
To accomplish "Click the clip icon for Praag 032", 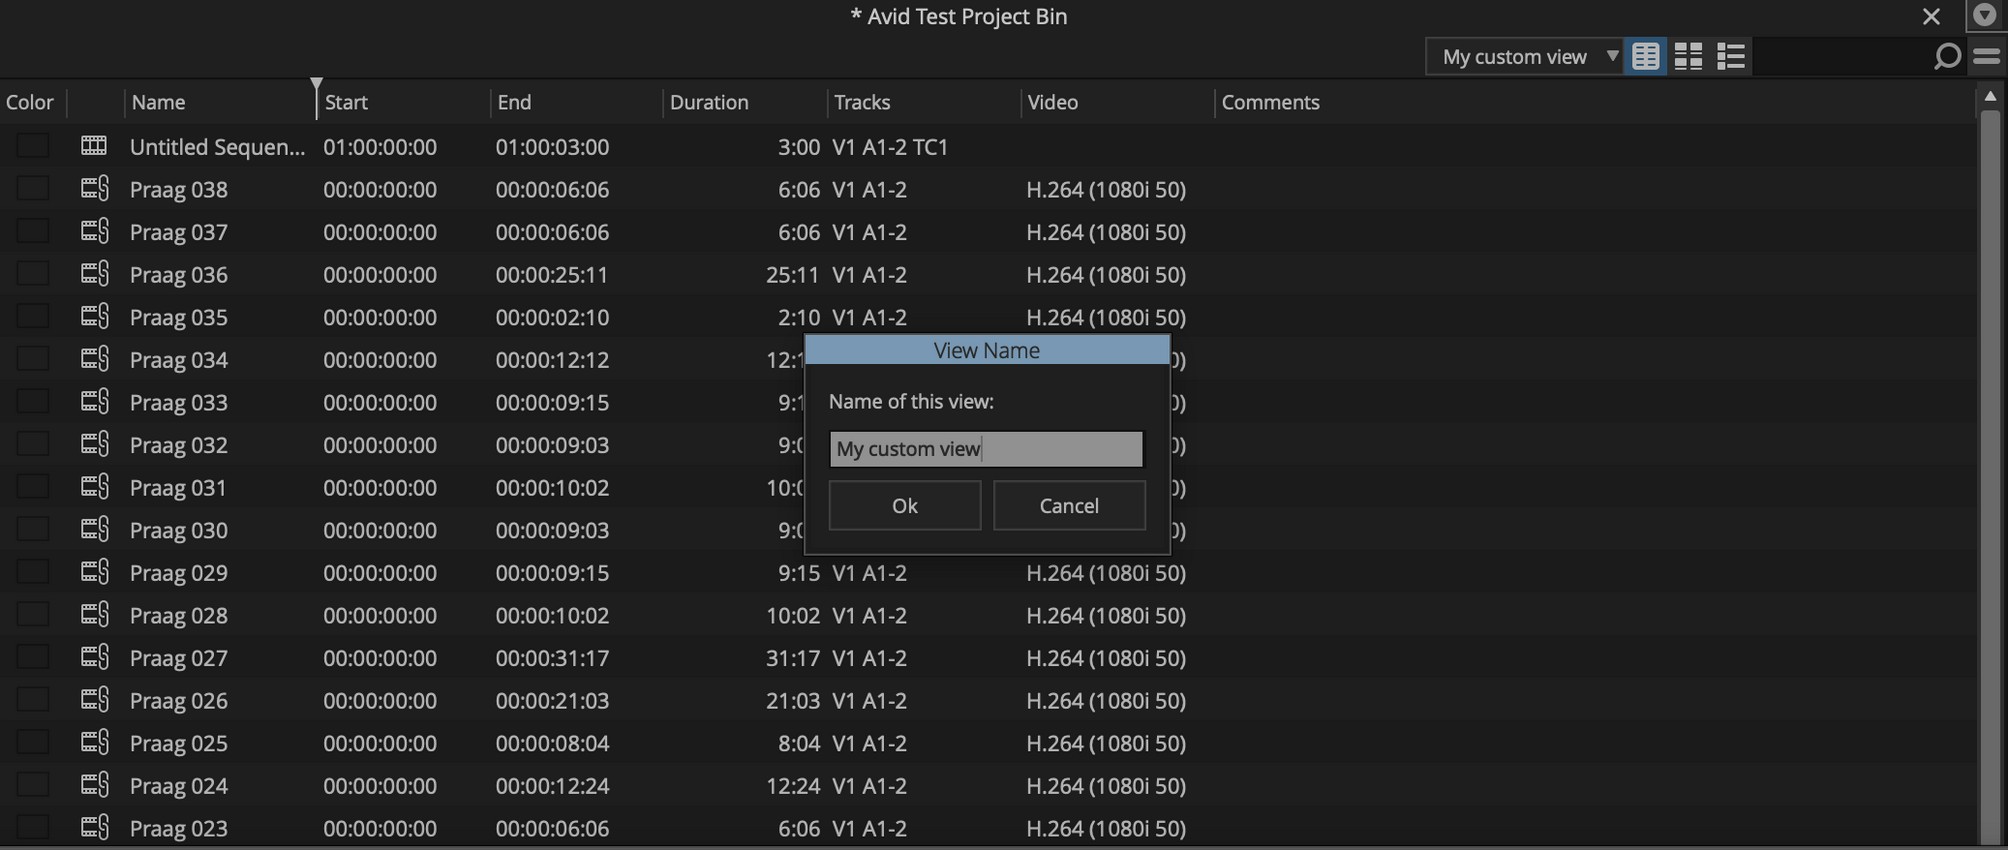I will 95,443.
